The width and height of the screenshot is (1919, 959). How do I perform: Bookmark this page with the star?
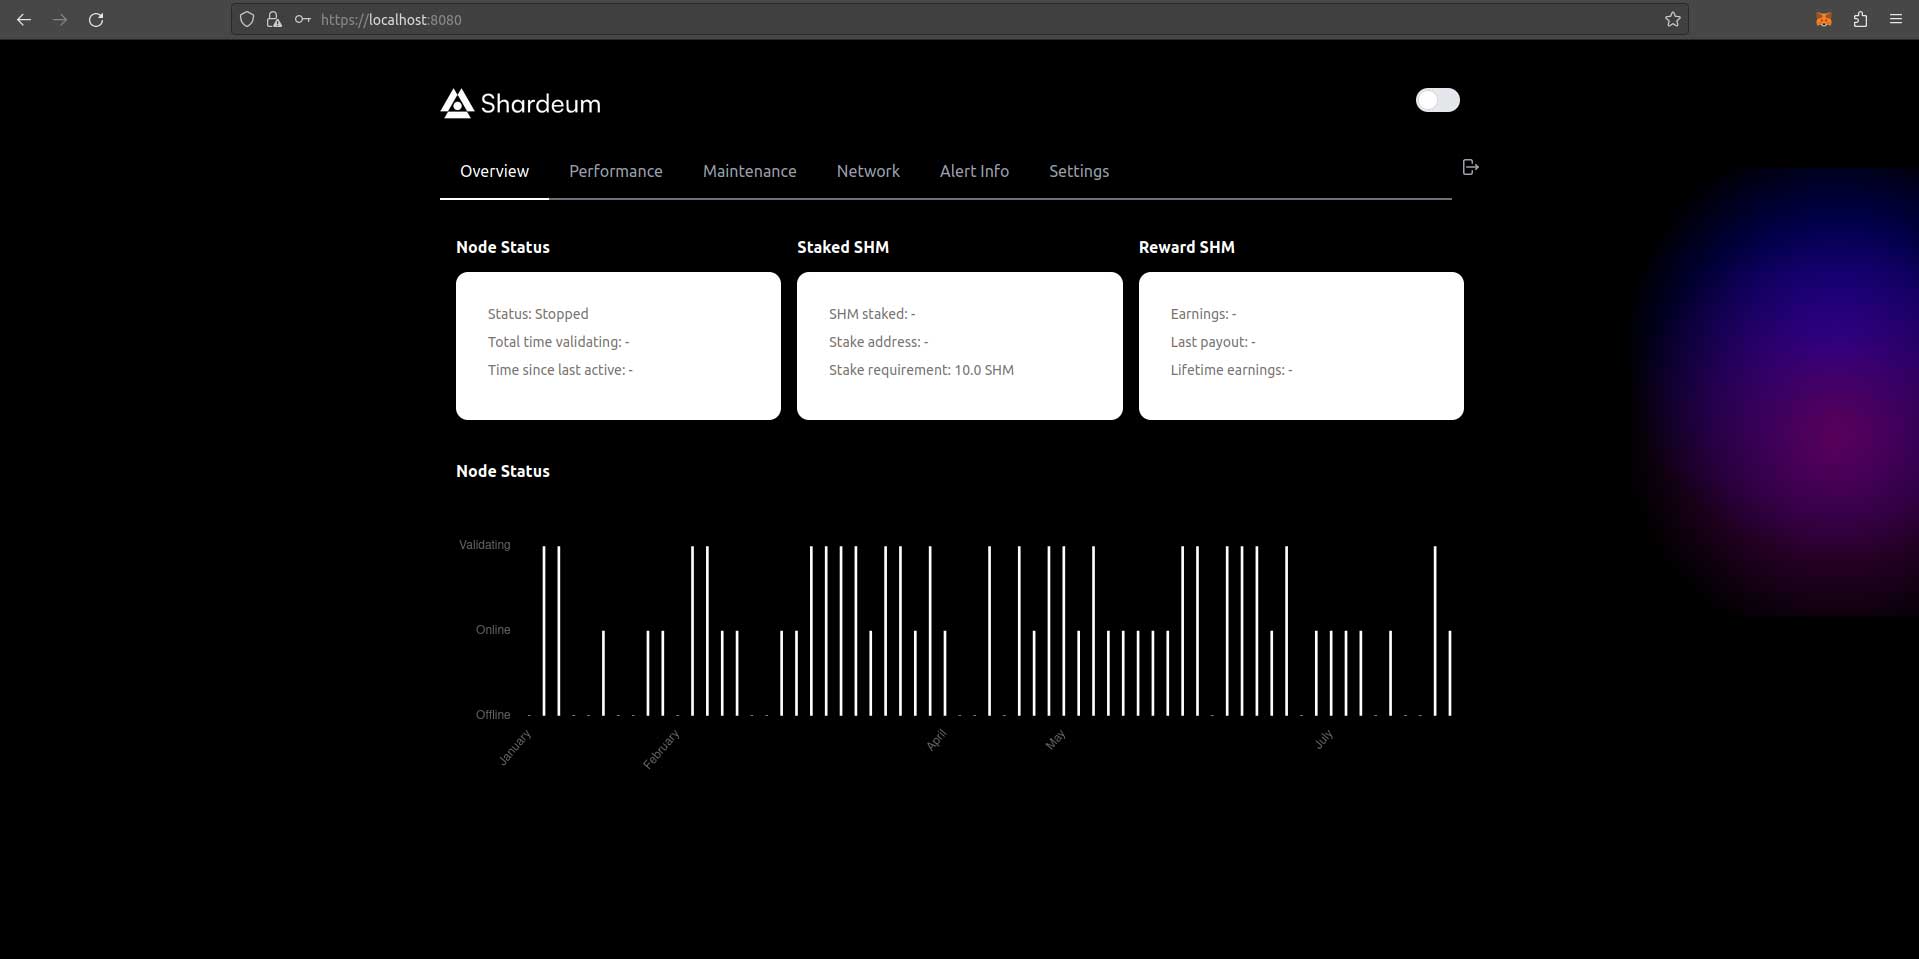tap(1672, 19)
